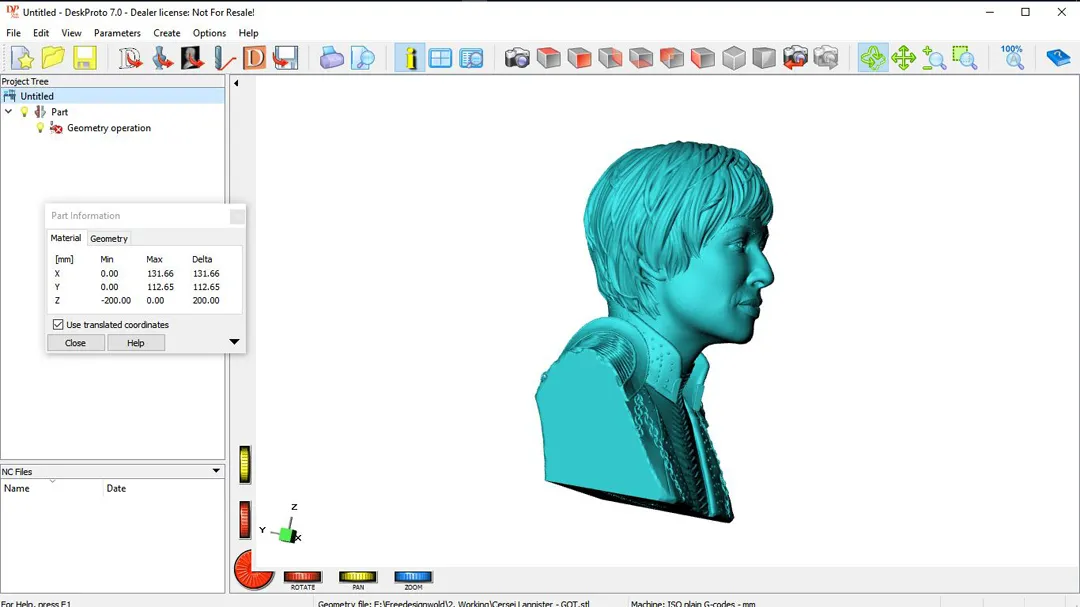Open a project with the yellow folder icon

[x=53, y=58]
